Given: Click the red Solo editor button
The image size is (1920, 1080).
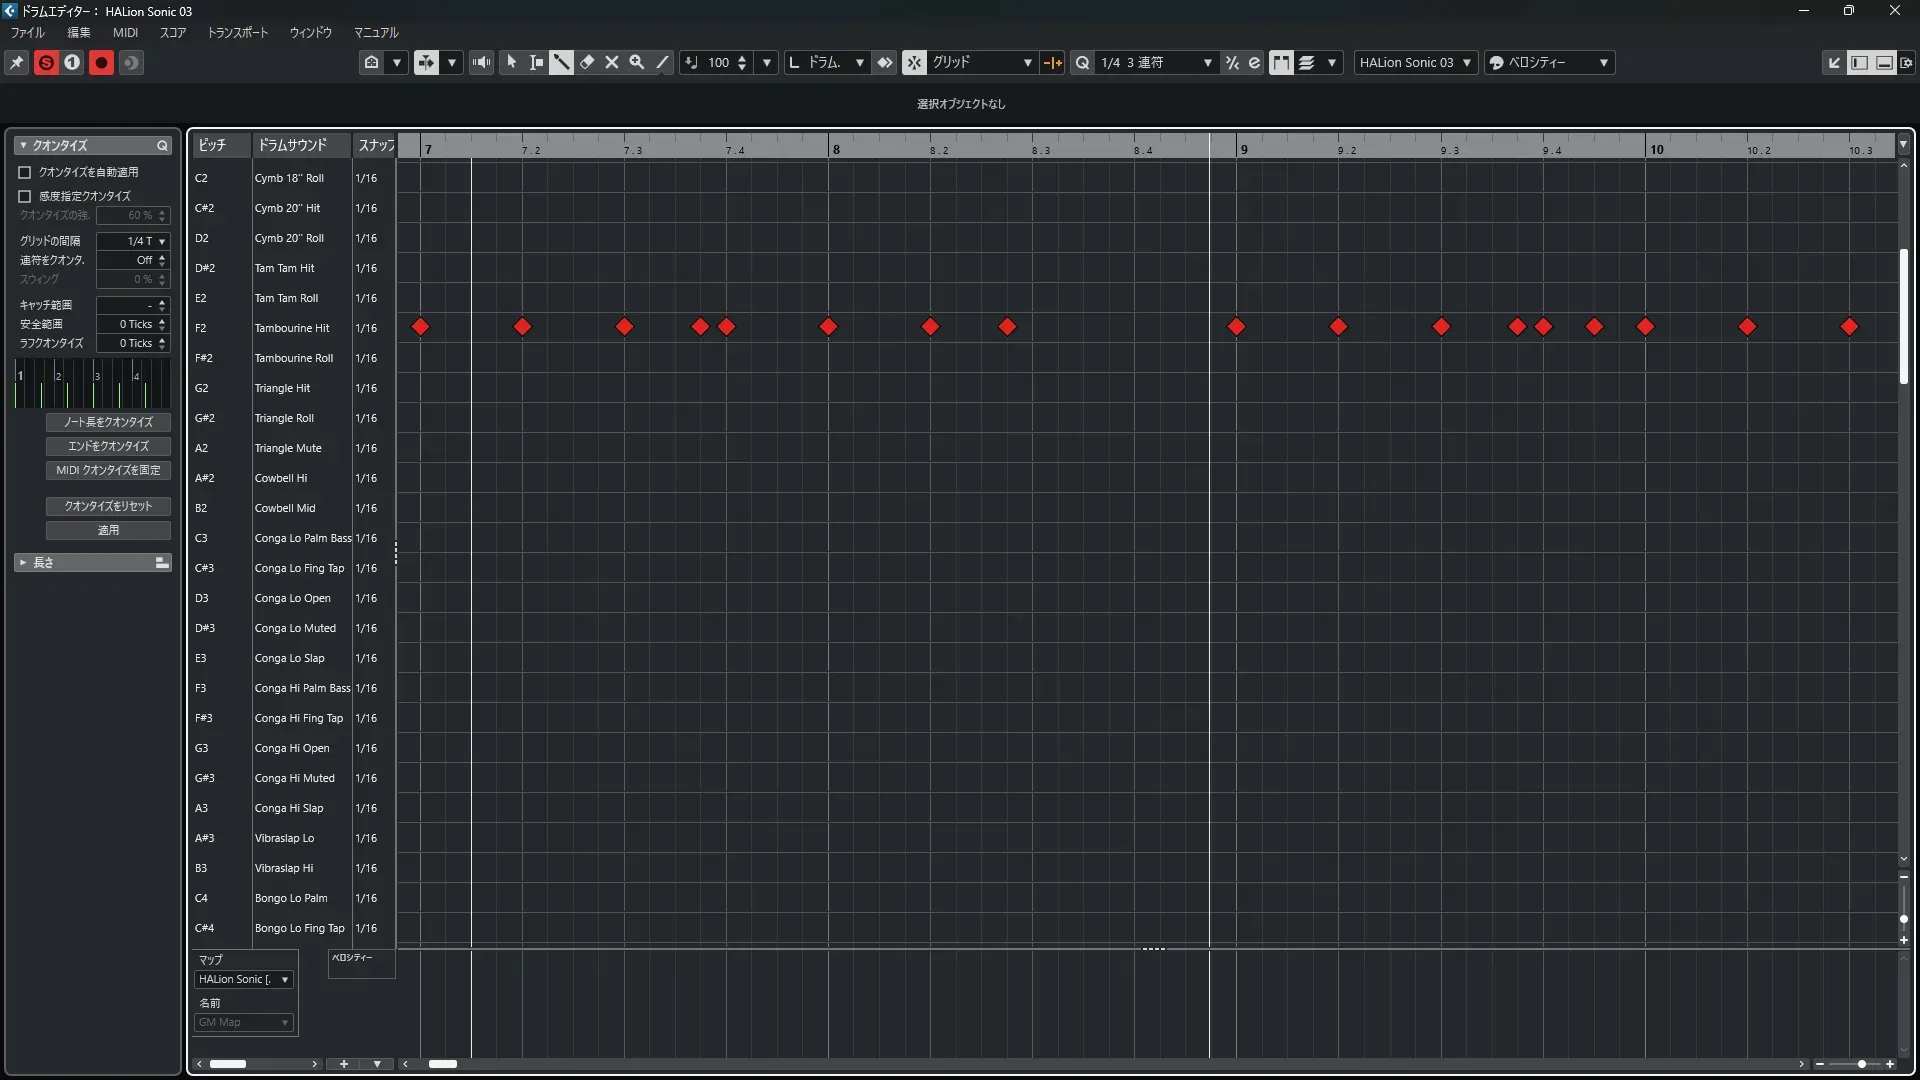Looking at the screenshot, I should tap(46, 62).
